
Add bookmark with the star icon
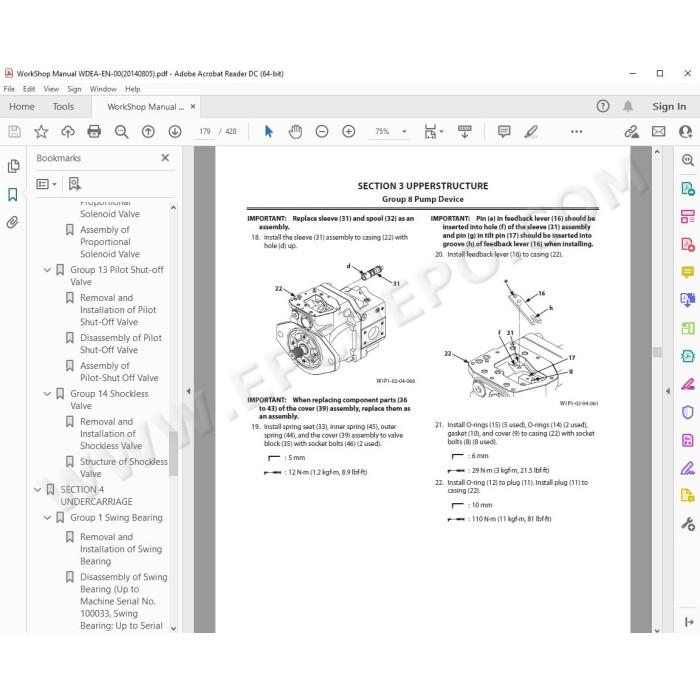pyautogui.click(x=41, y=131)
